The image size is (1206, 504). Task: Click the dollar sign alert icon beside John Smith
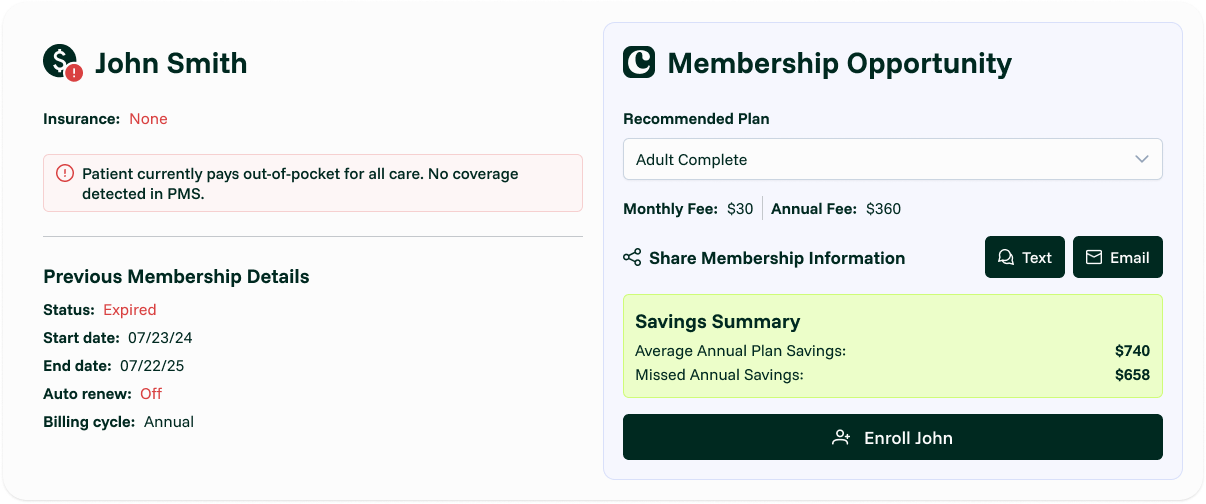click(62, 63)
